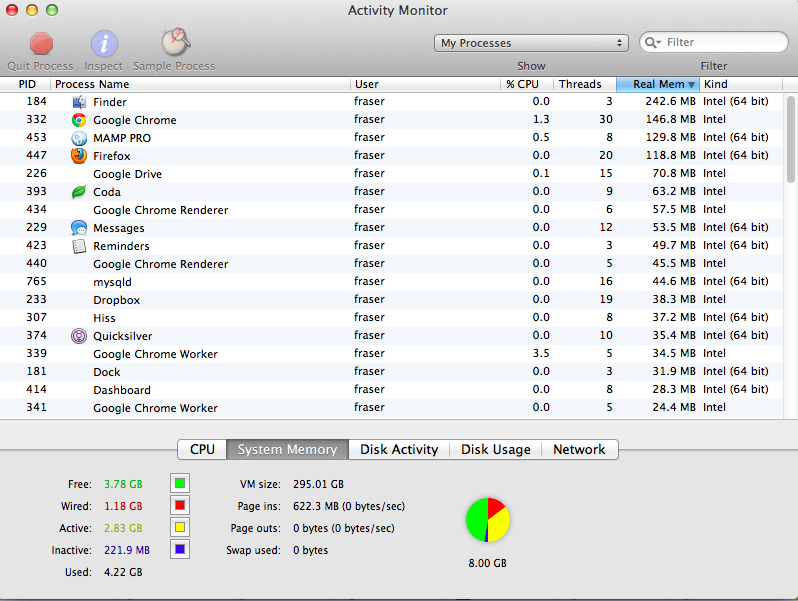
Task: Select the Dropbox process row
Action: tap(391, 300)
